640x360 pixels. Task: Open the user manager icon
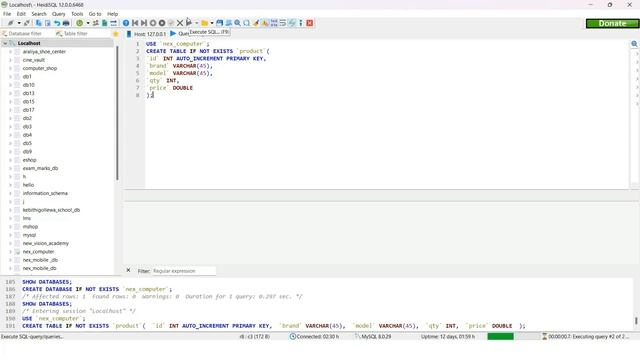coord(96,23)
